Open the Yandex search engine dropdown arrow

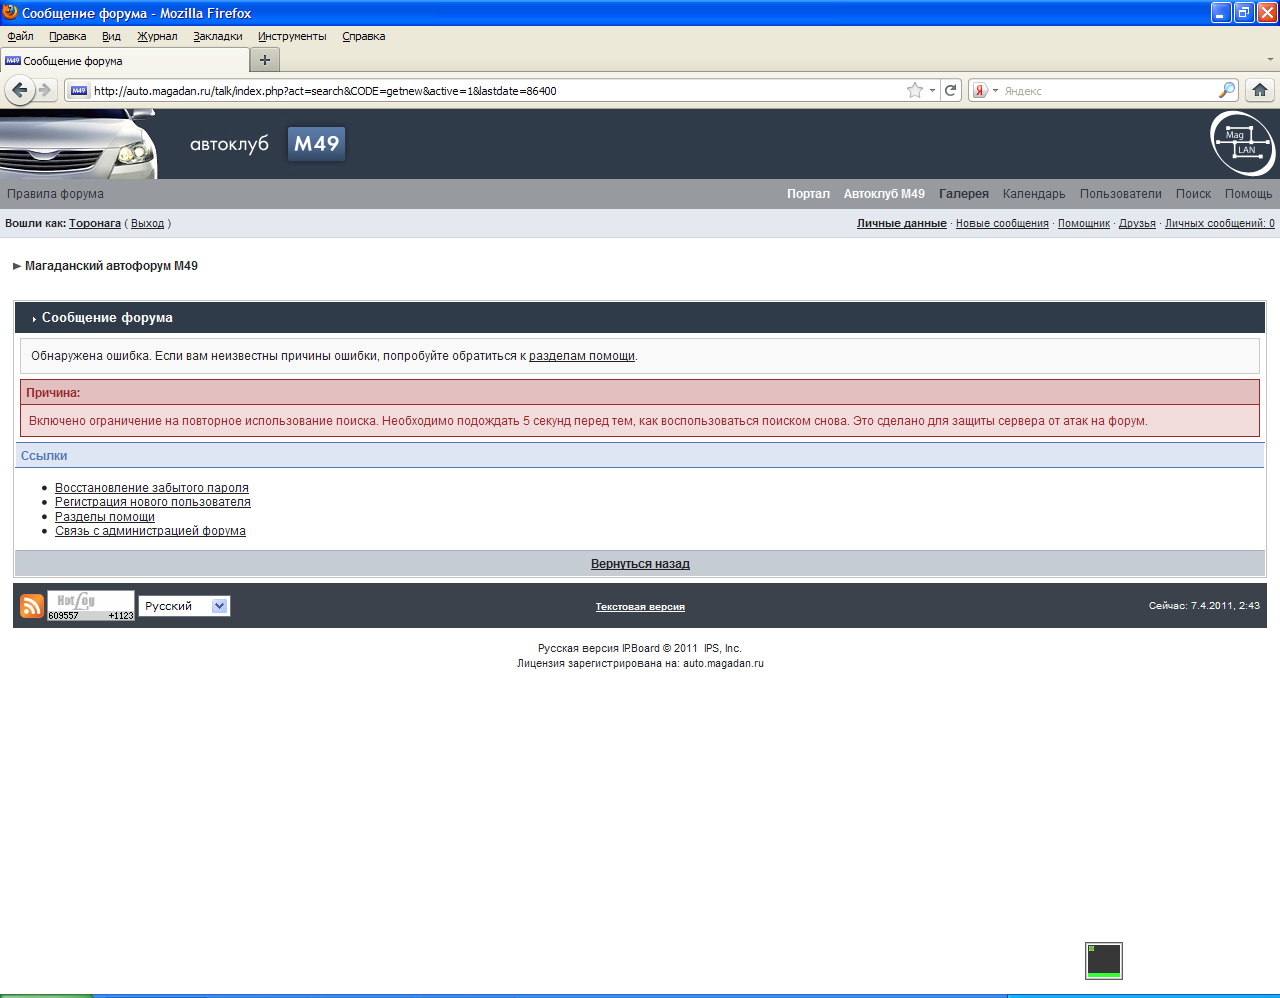tap(995, 90)
